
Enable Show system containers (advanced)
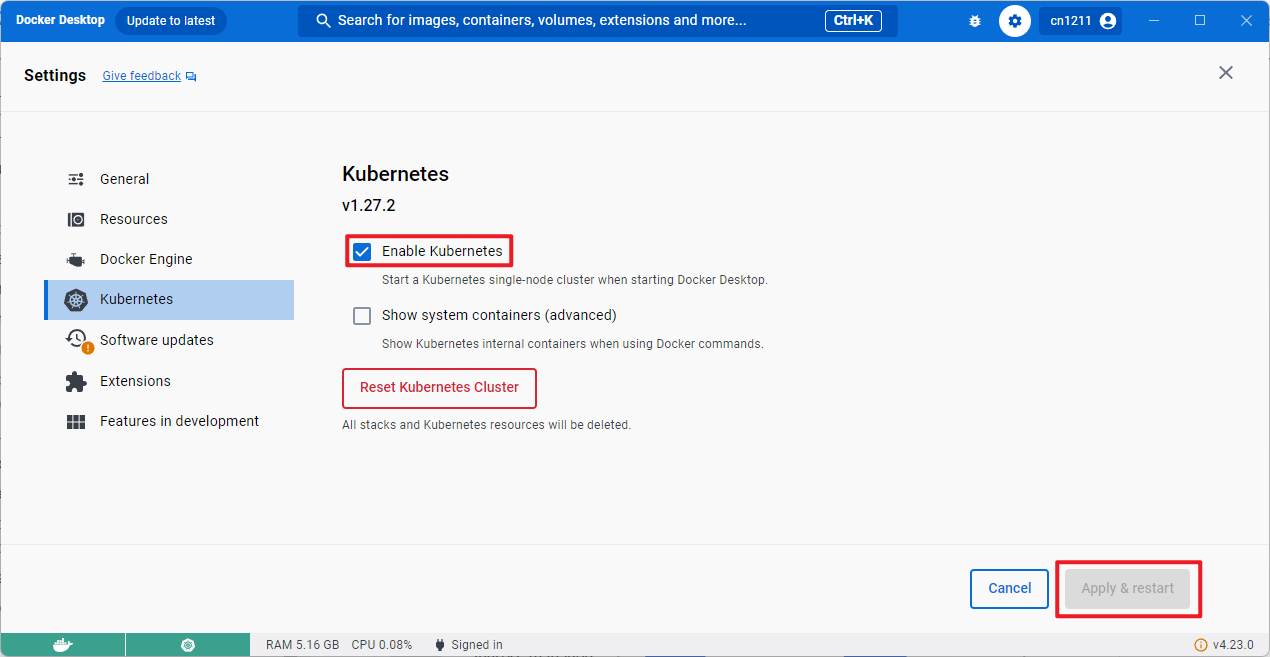click(361, 315)
